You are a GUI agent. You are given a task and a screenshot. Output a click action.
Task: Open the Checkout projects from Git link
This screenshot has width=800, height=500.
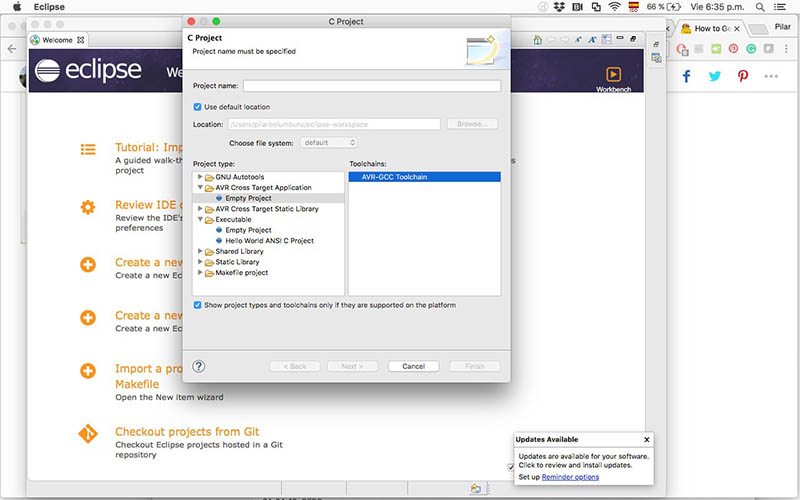click(187, 432)
